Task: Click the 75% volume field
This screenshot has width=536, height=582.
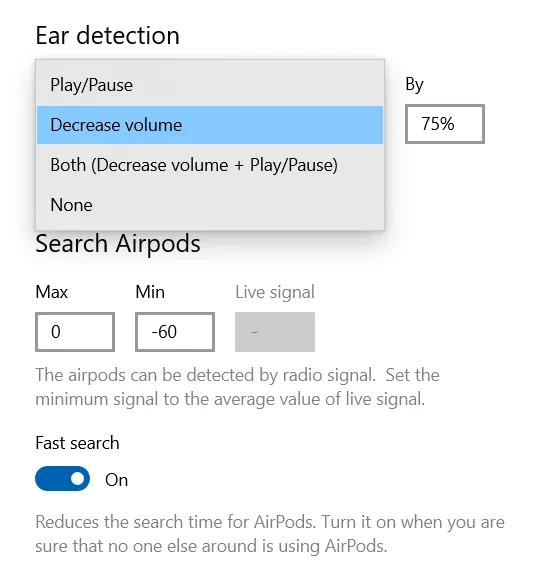Action: pos(445,124)
